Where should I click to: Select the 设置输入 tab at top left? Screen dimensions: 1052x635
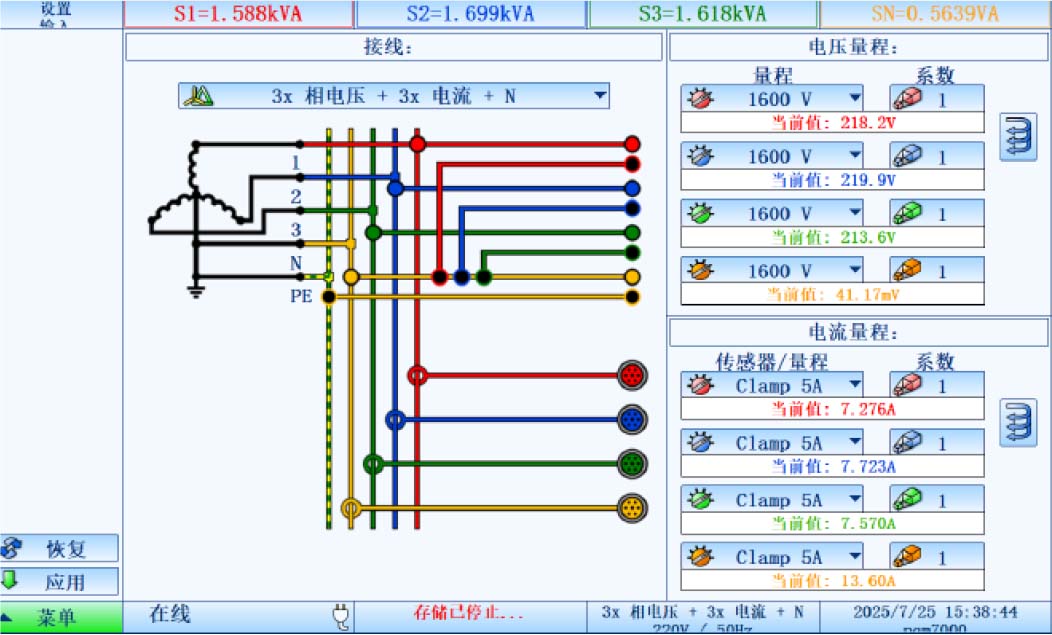pyautogui.click(x=55, y=14)
